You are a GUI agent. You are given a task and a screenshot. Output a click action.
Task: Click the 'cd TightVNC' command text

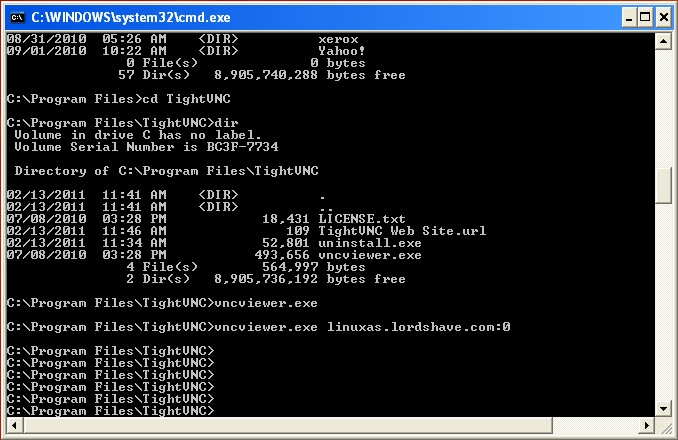coord(186,99)
